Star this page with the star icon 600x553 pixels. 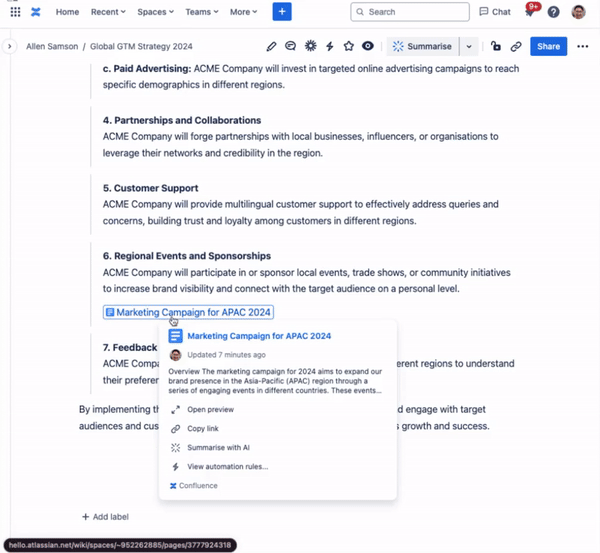pyautogui.click(x=349, y=46)
